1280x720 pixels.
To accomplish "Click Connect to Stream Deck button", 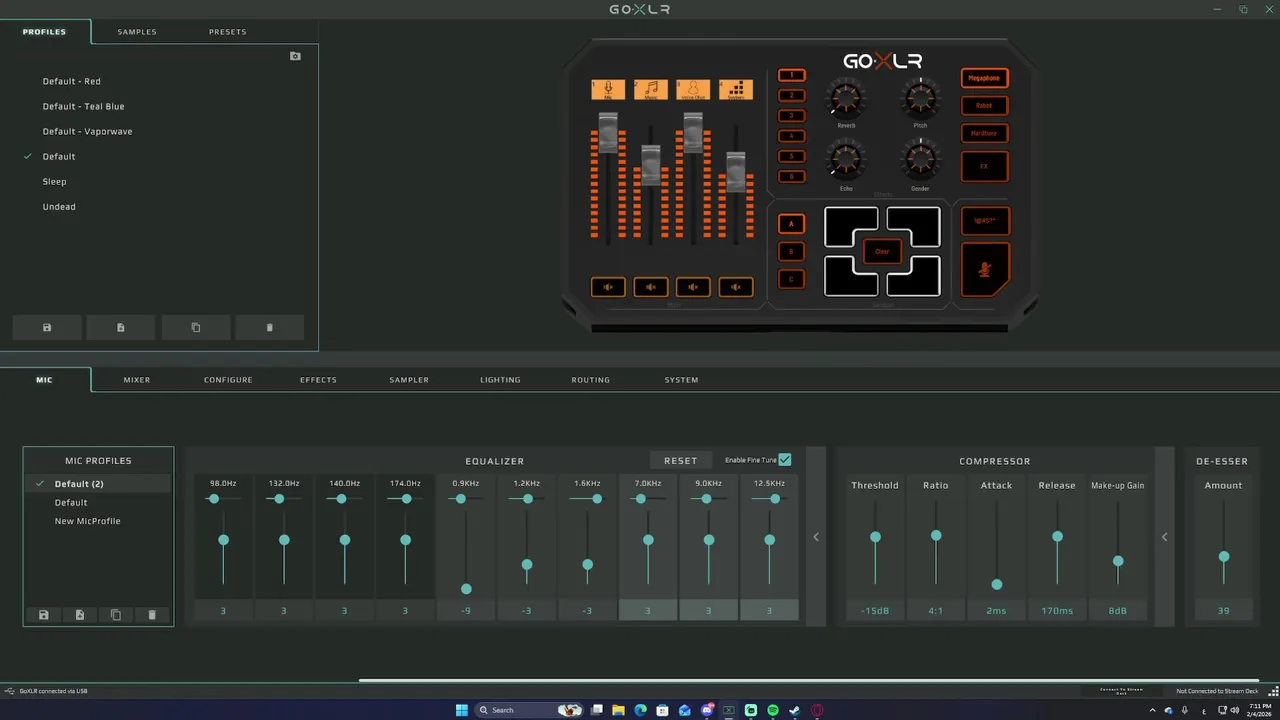I will (1121, 691).
